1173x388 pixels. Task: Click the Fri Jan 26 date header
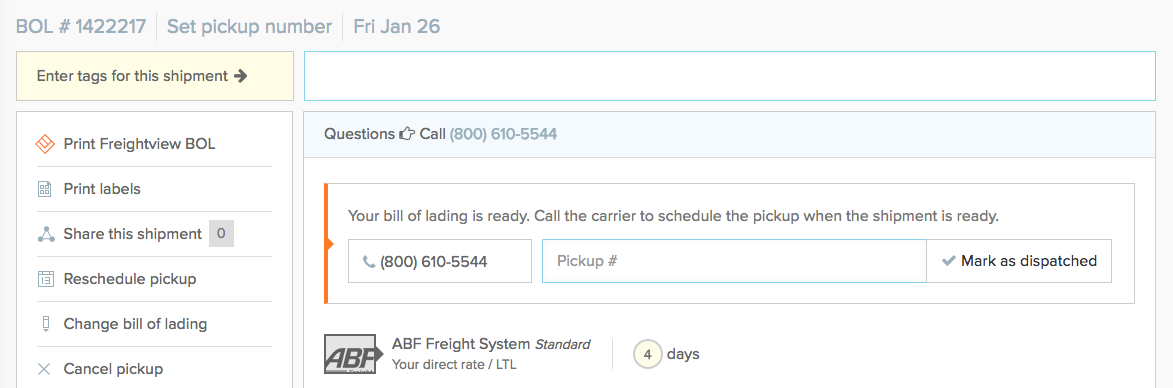click(396, 27)
